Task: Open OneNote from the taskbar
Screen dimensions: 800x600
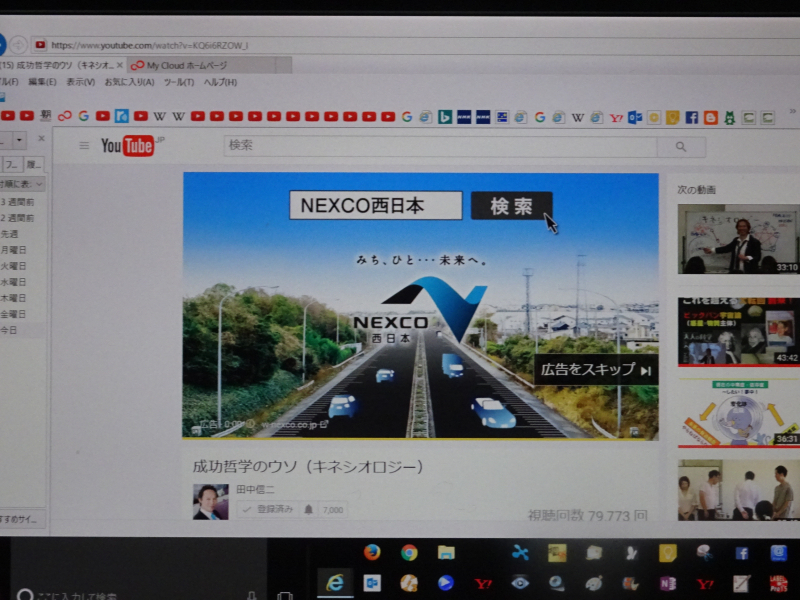Action: pyautogui.click(x=667, y=583)
